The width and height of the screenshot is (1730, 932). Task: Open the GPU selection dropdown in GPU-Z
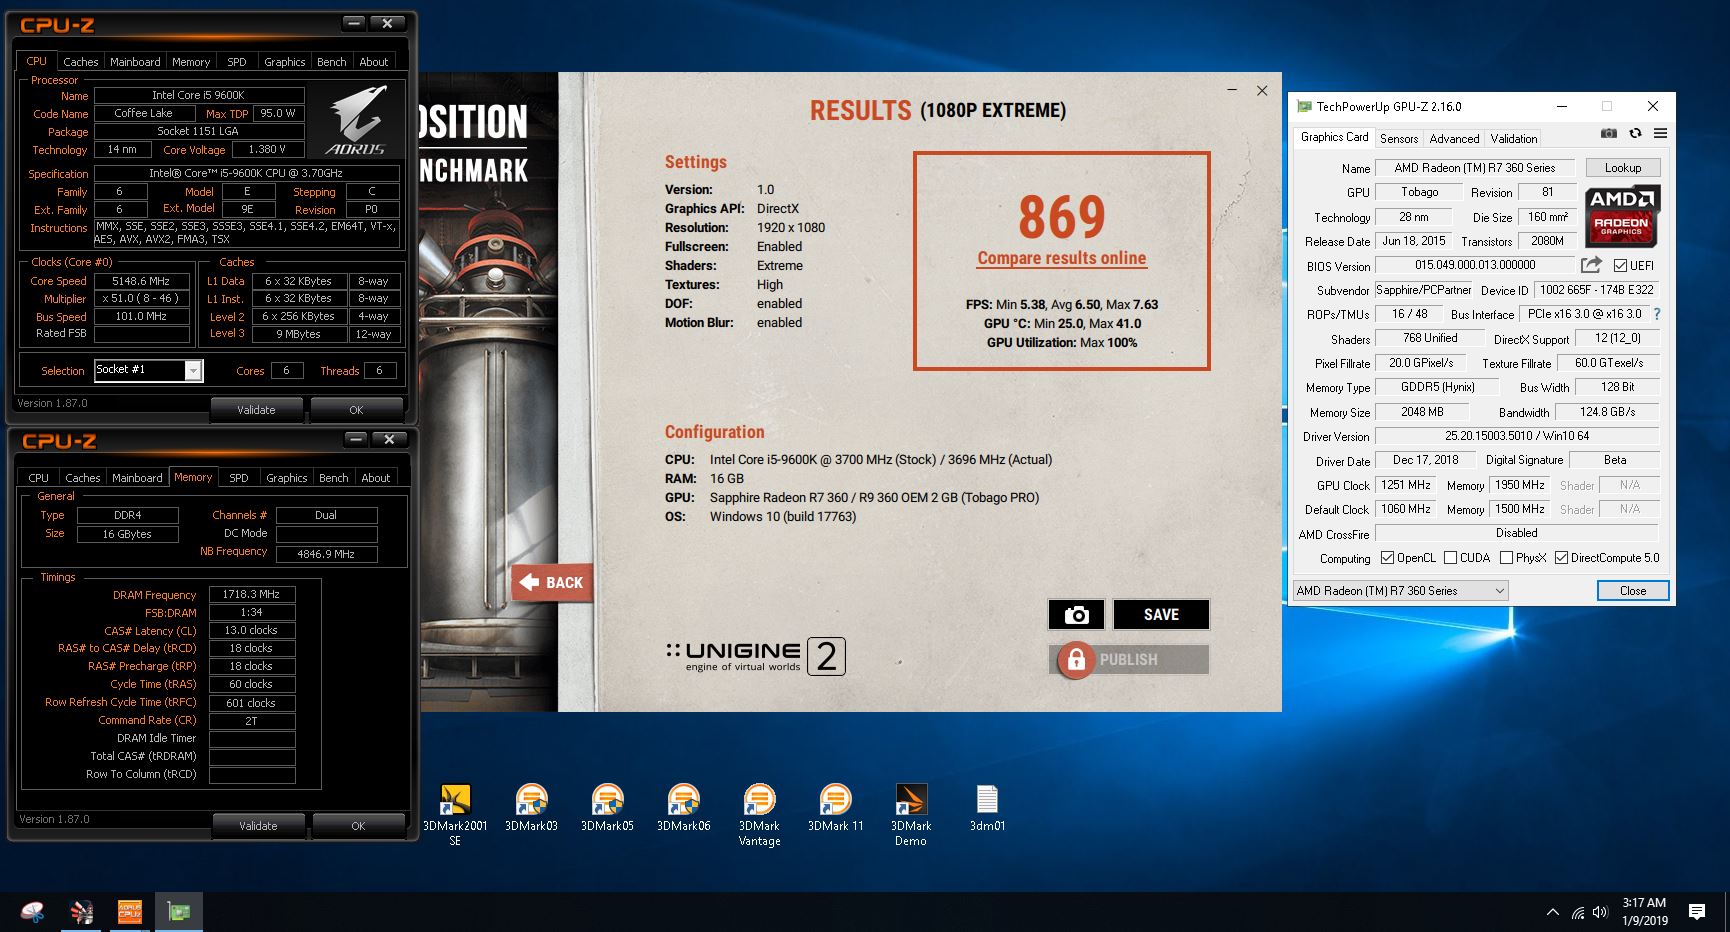1400,591
